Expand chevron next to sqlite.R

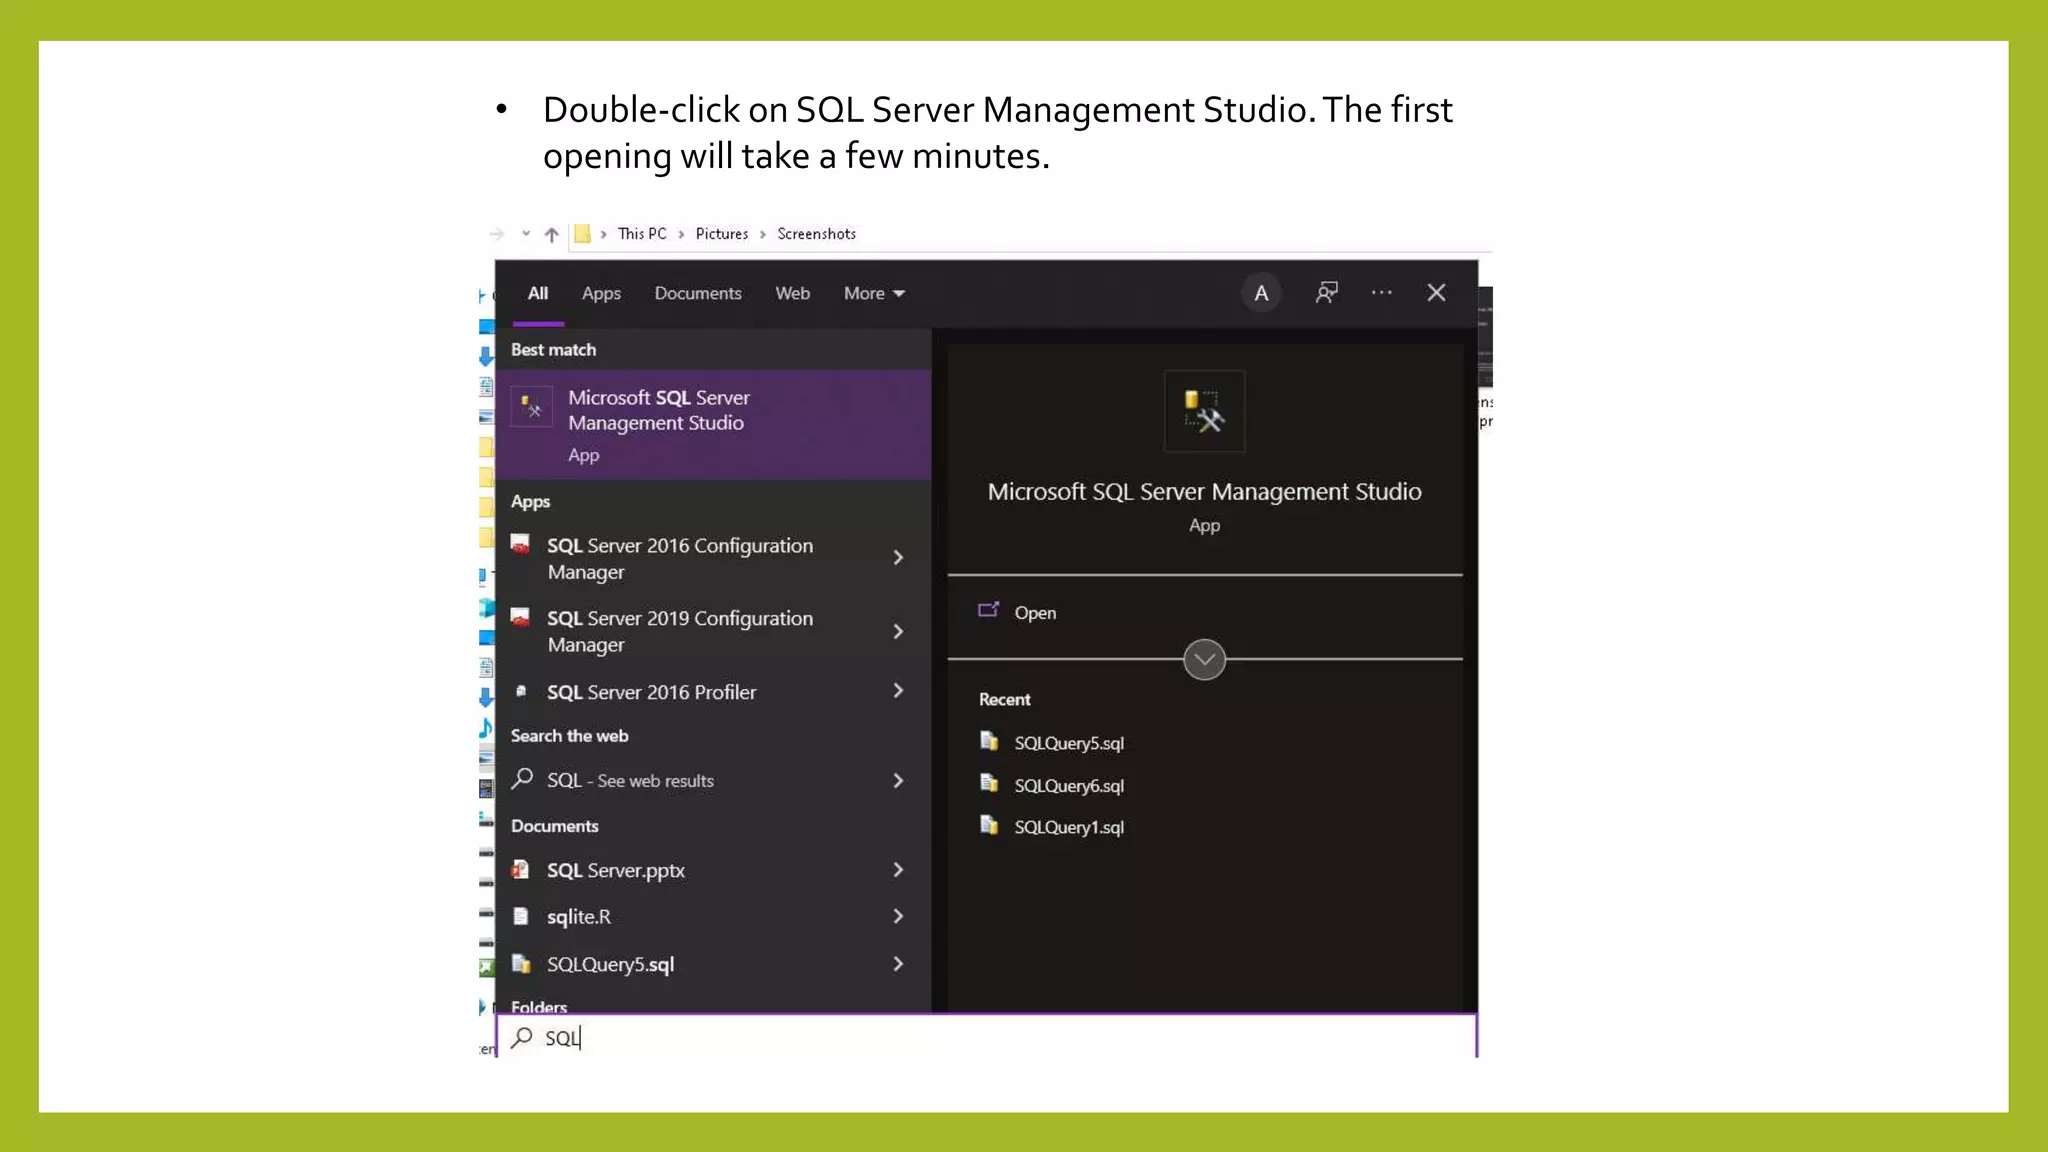[897, 916]
